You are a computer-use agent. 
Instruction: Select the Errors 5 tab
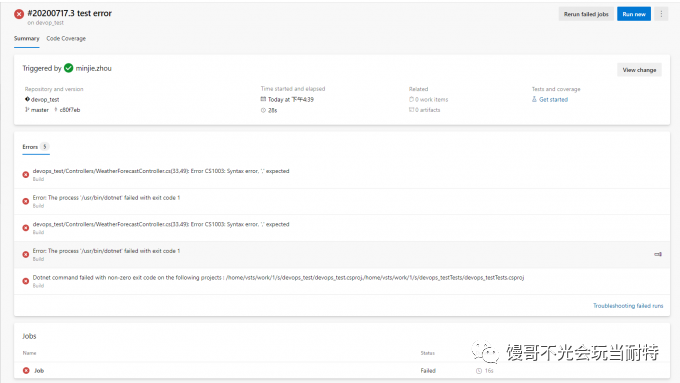pos(36,147)
